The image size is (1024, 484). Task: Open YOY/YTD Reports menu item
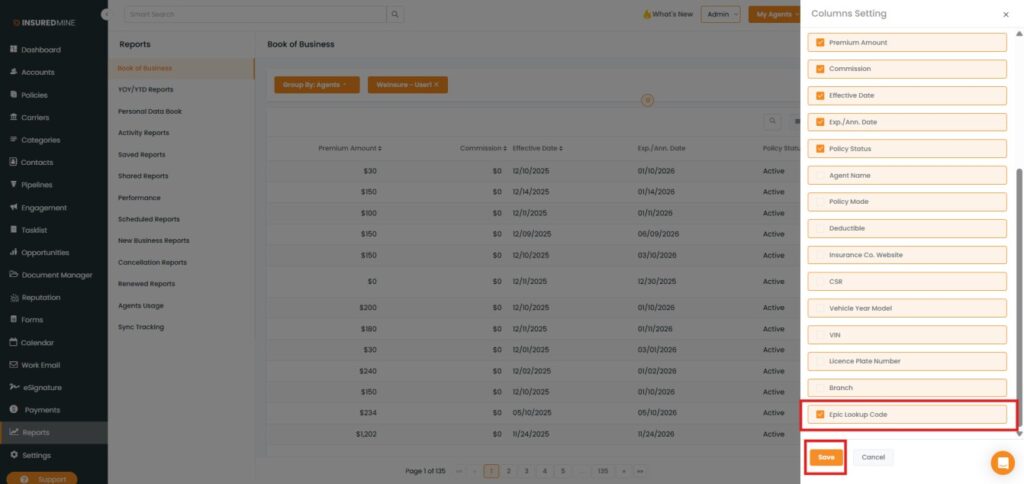[145, 90]
